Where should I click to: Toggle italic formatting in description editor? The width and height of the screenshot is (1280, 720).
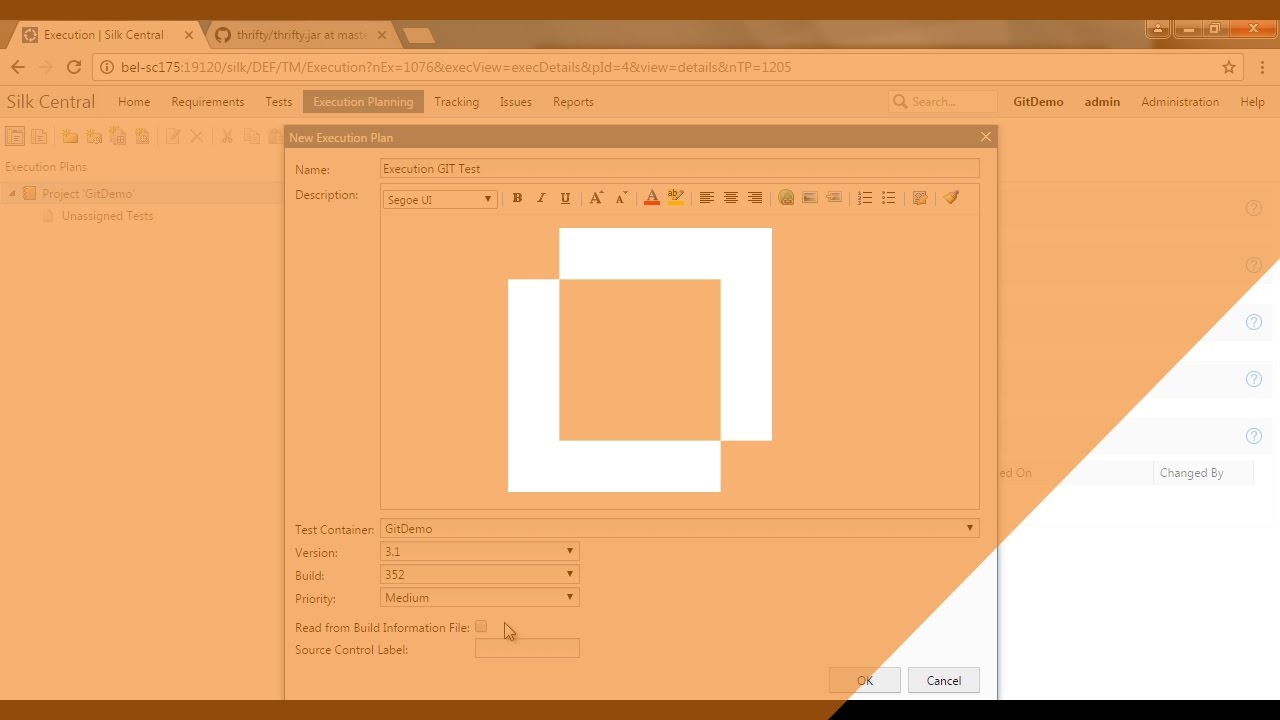click(541, 198)
